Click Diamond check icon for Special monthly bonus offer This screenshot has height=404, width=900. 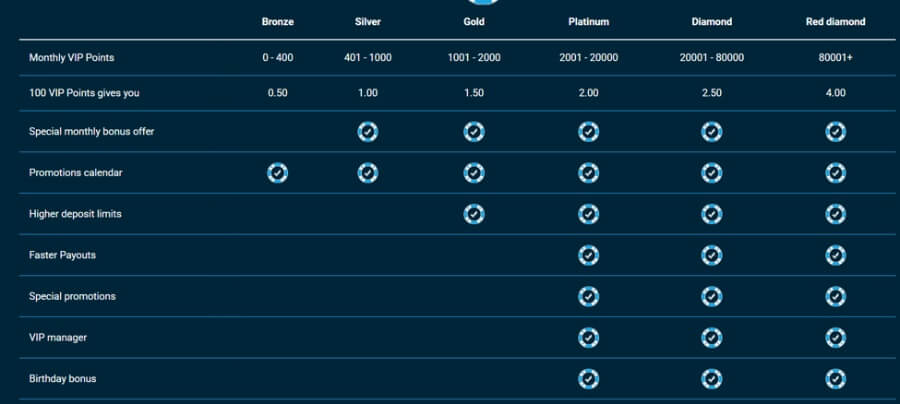712,132
